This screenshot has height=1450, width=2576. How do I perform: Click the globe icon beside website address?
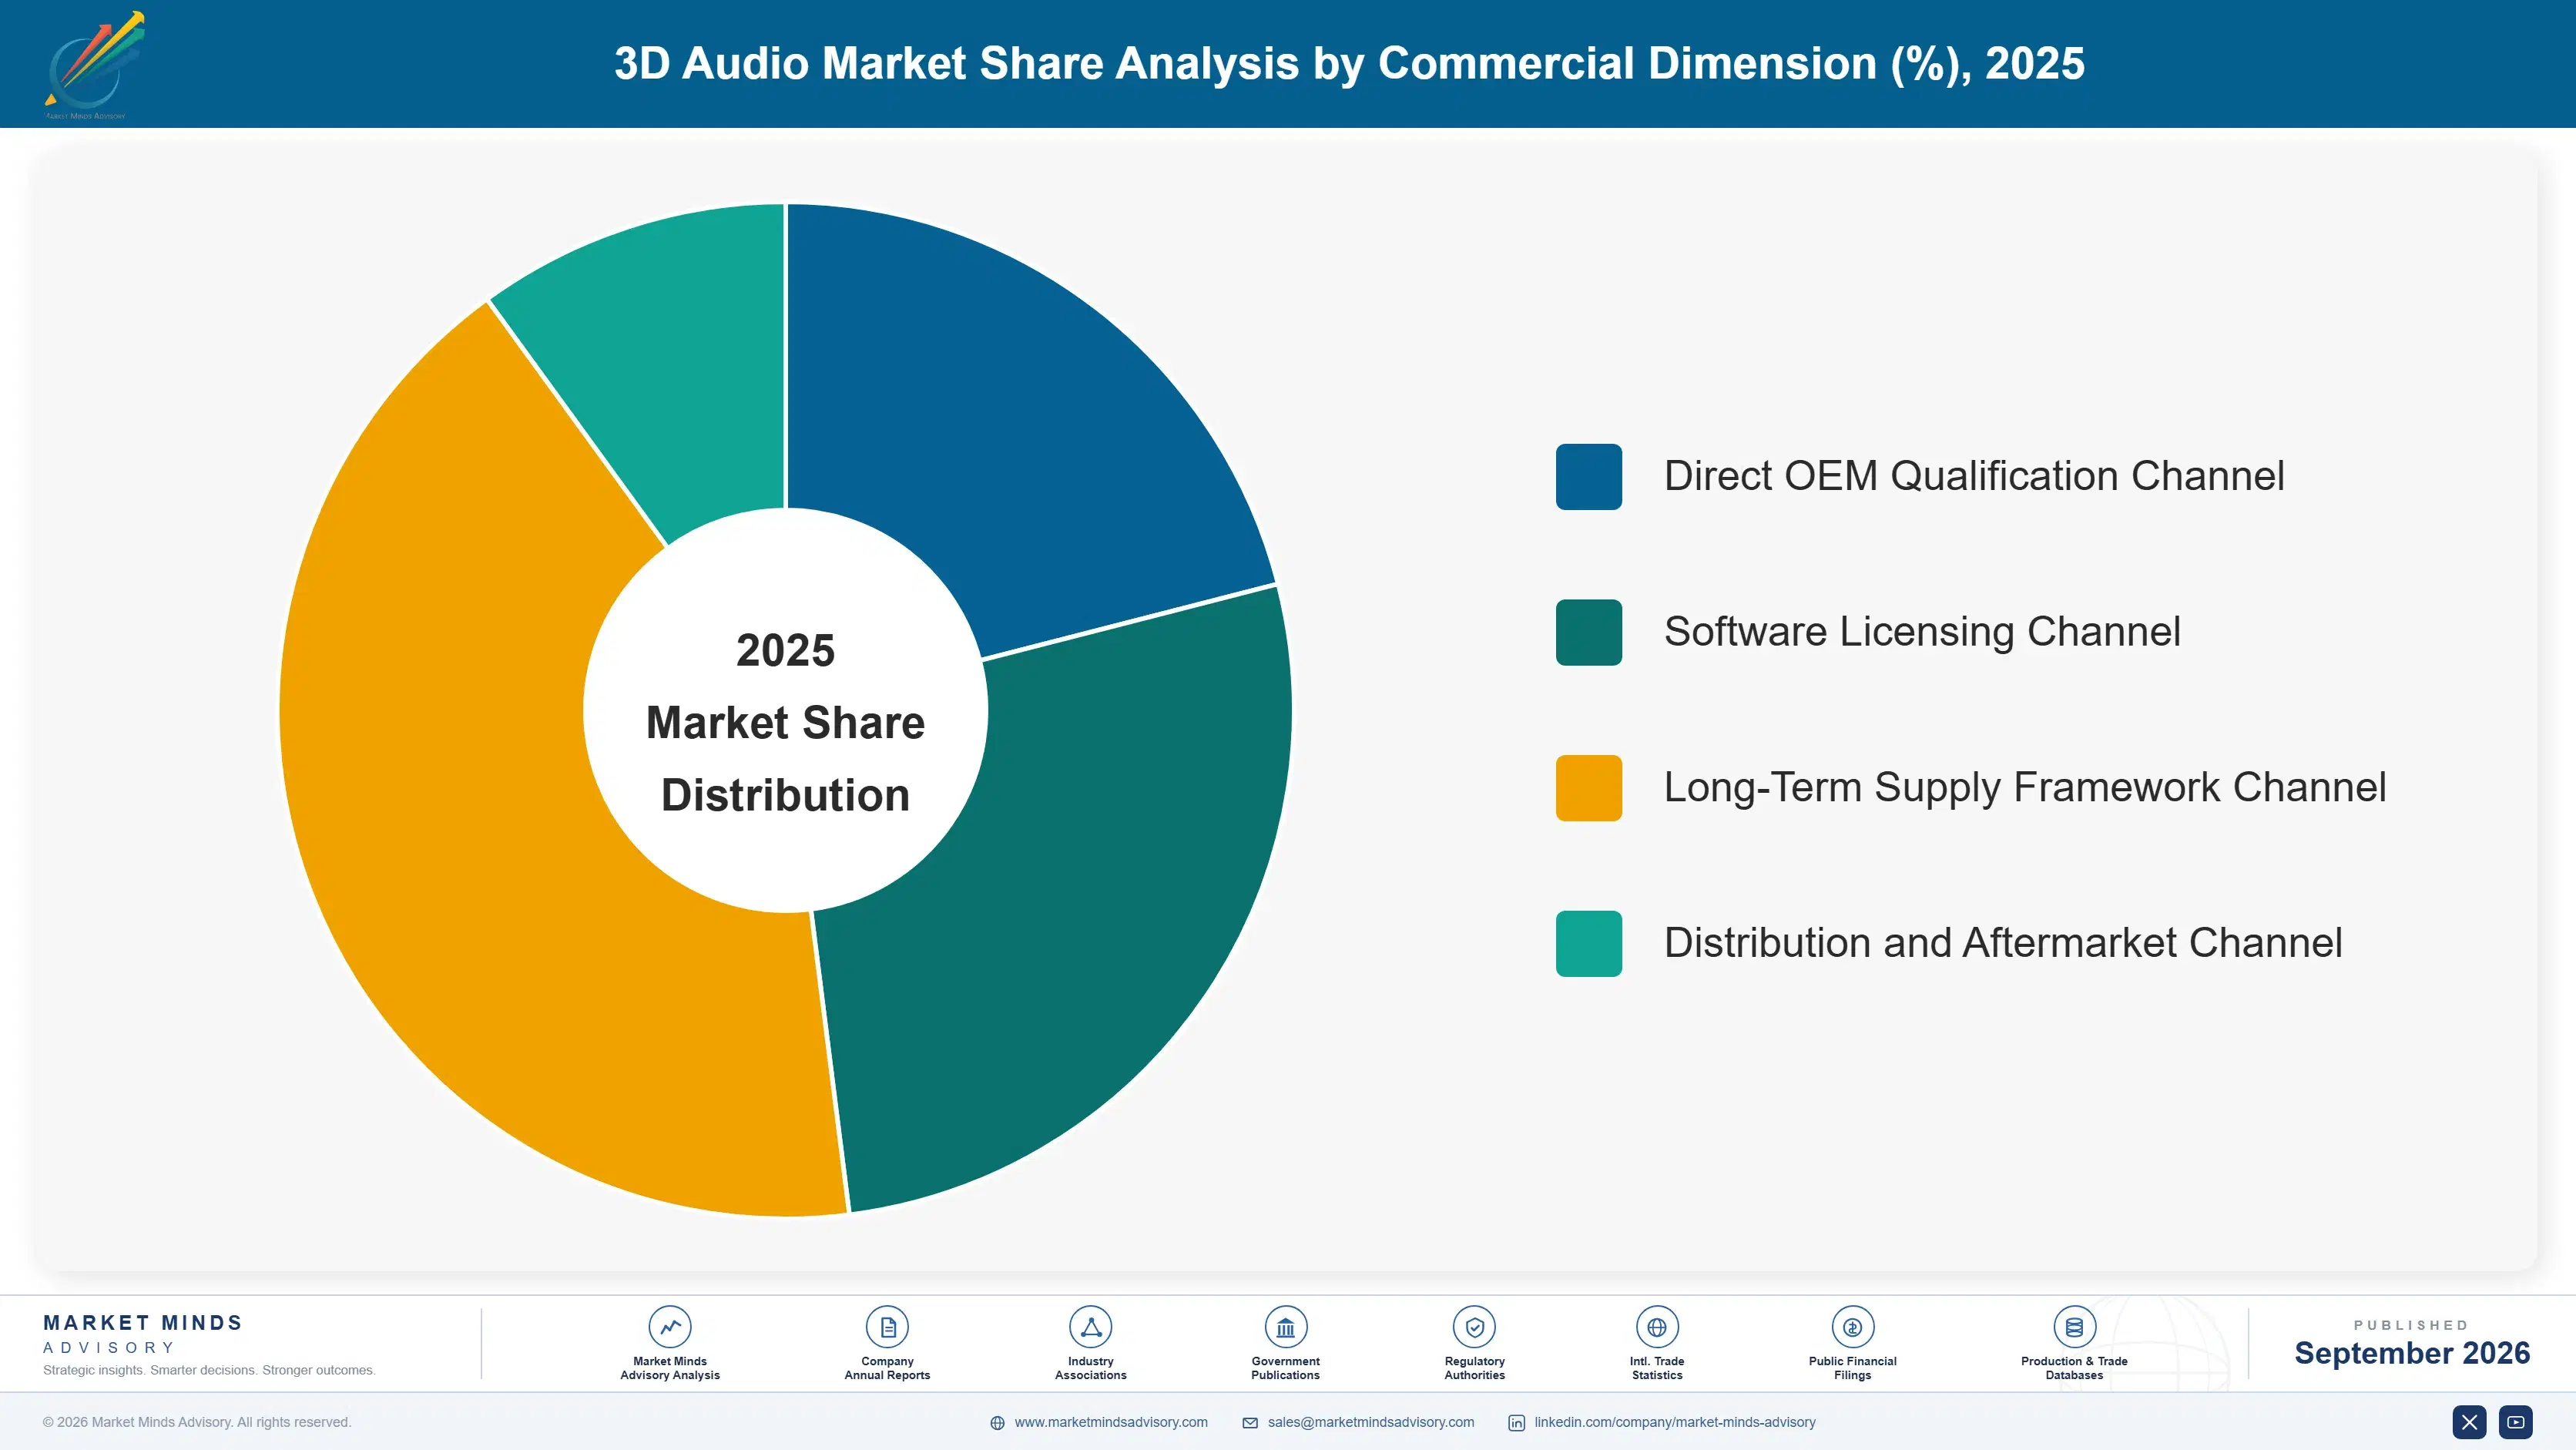pos(997,1423)
